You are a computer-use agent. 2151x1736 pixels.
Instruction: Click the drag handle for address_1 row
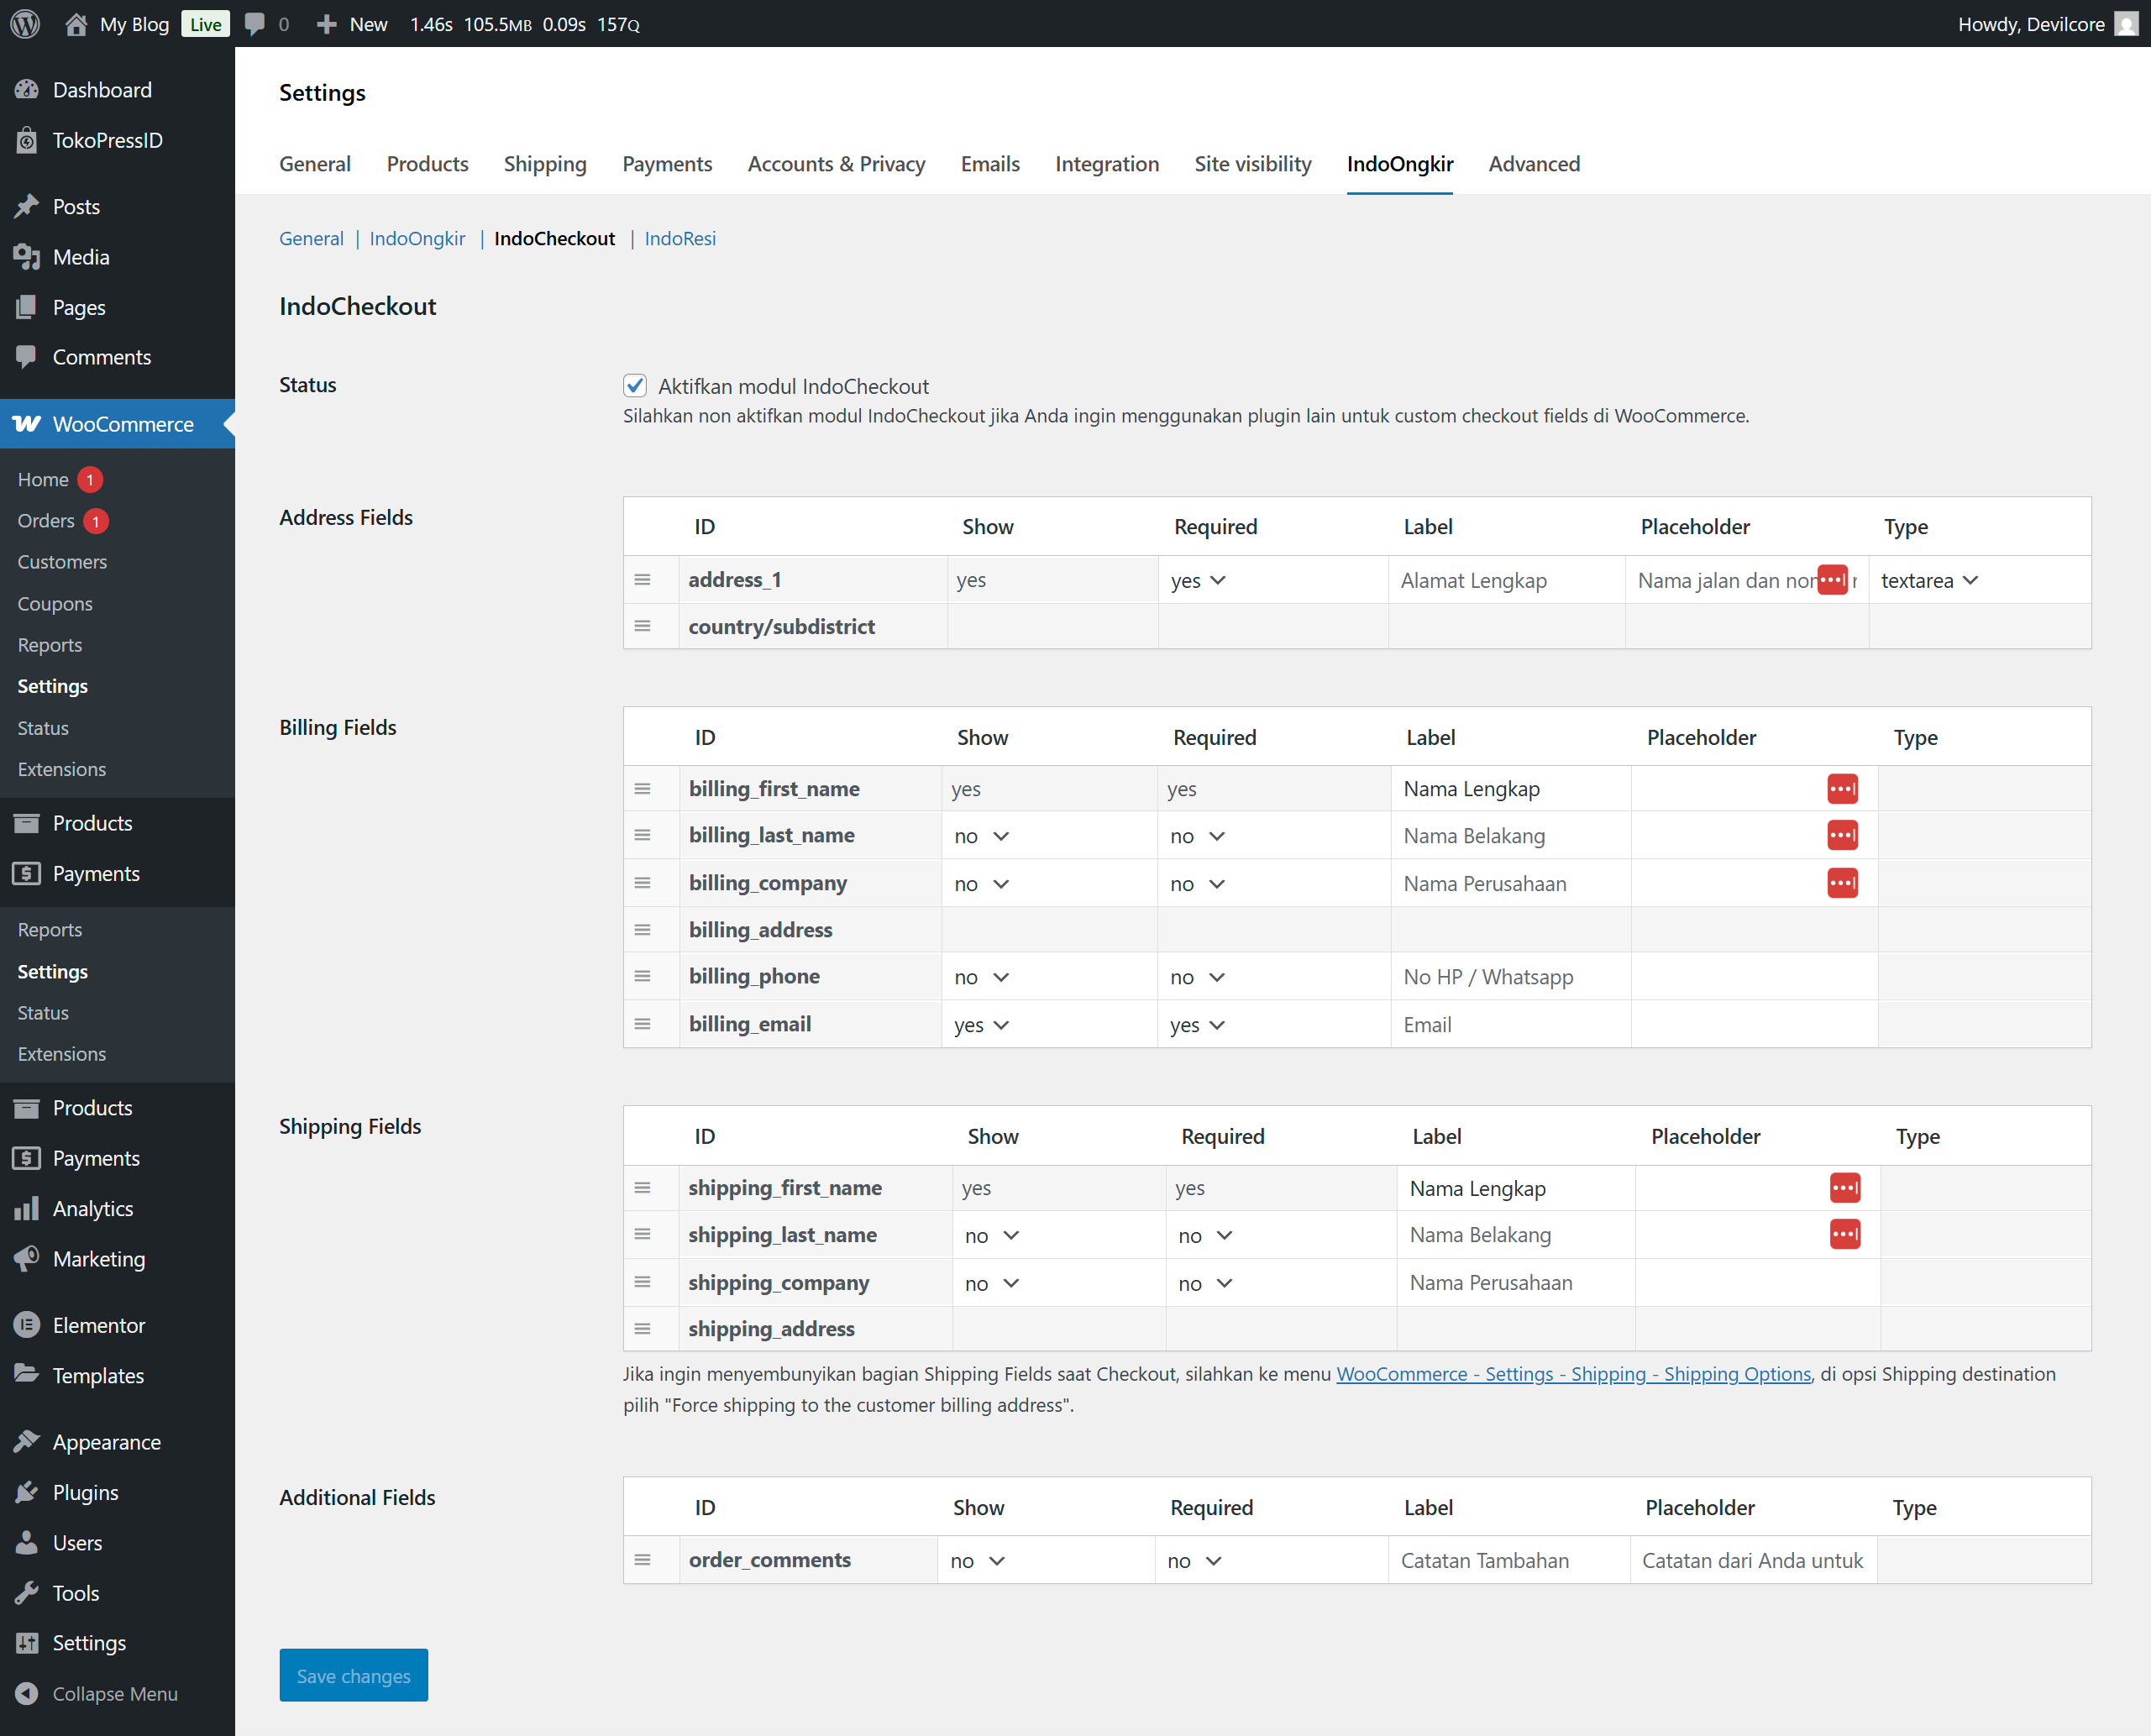click(x=643, y=580)
